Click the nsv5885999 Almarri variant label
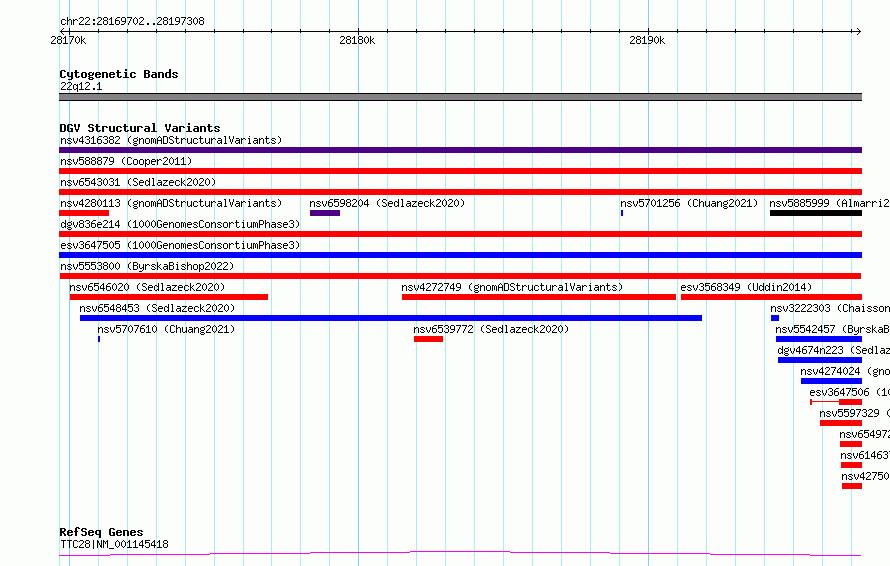890x566 pixels. pos(829,203)
